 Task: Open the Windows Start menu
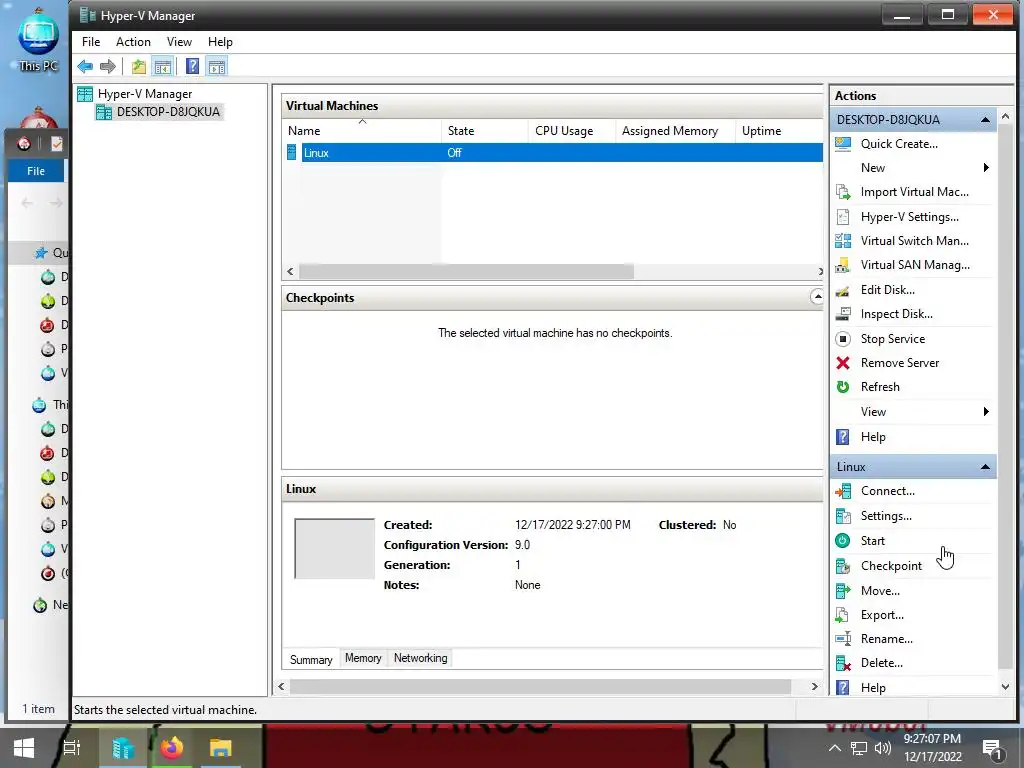pos(24,748)
